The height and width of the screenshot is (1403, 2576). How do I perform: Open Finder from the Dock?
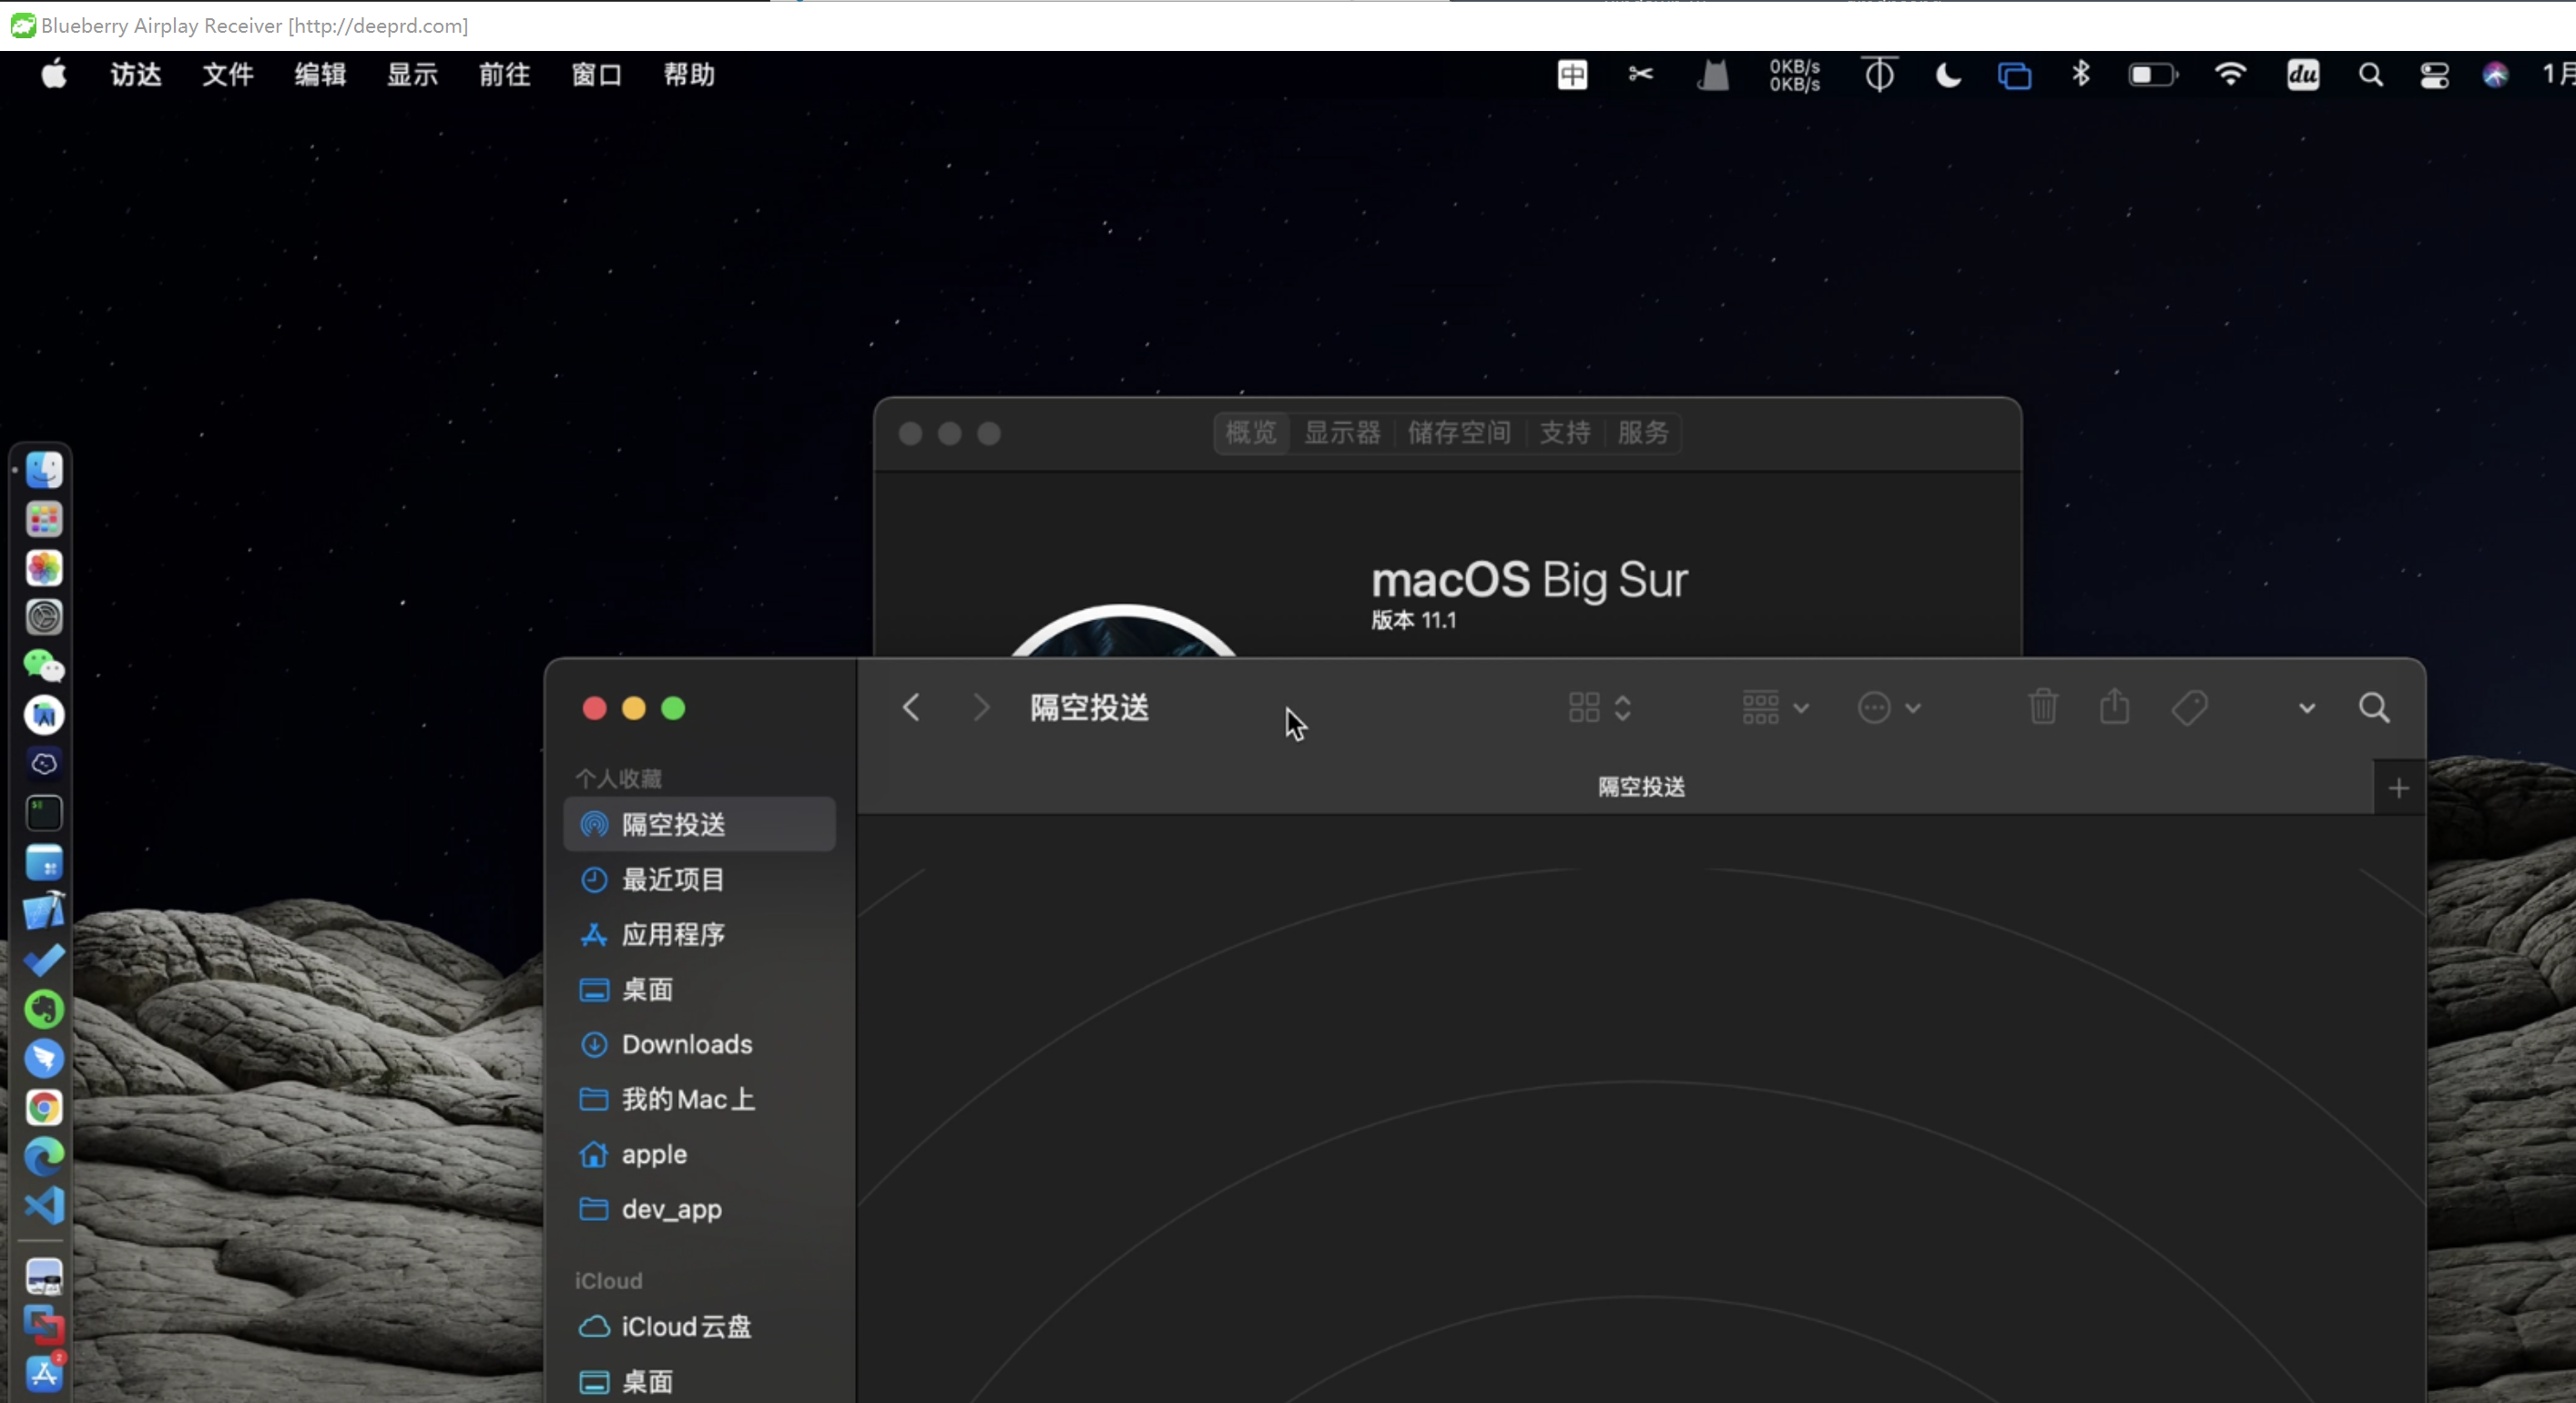[x=44, y=469]
